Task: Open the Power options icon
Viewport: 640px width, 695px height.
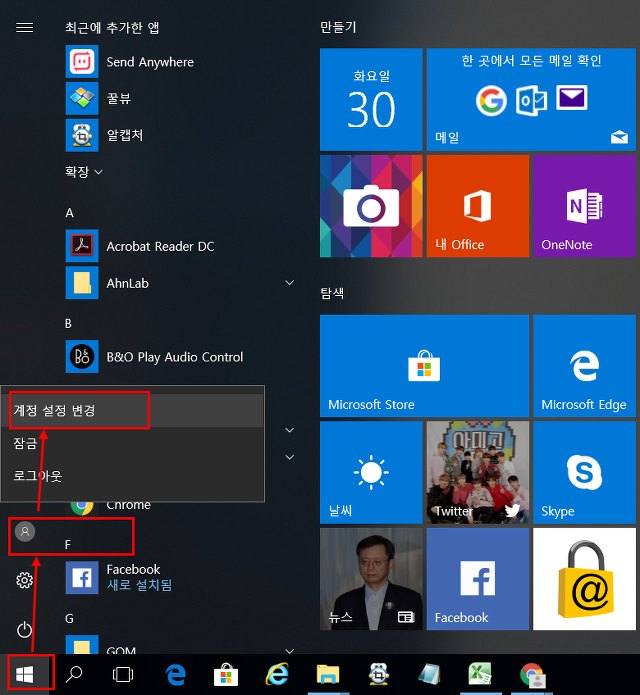Action: point(24,629)
